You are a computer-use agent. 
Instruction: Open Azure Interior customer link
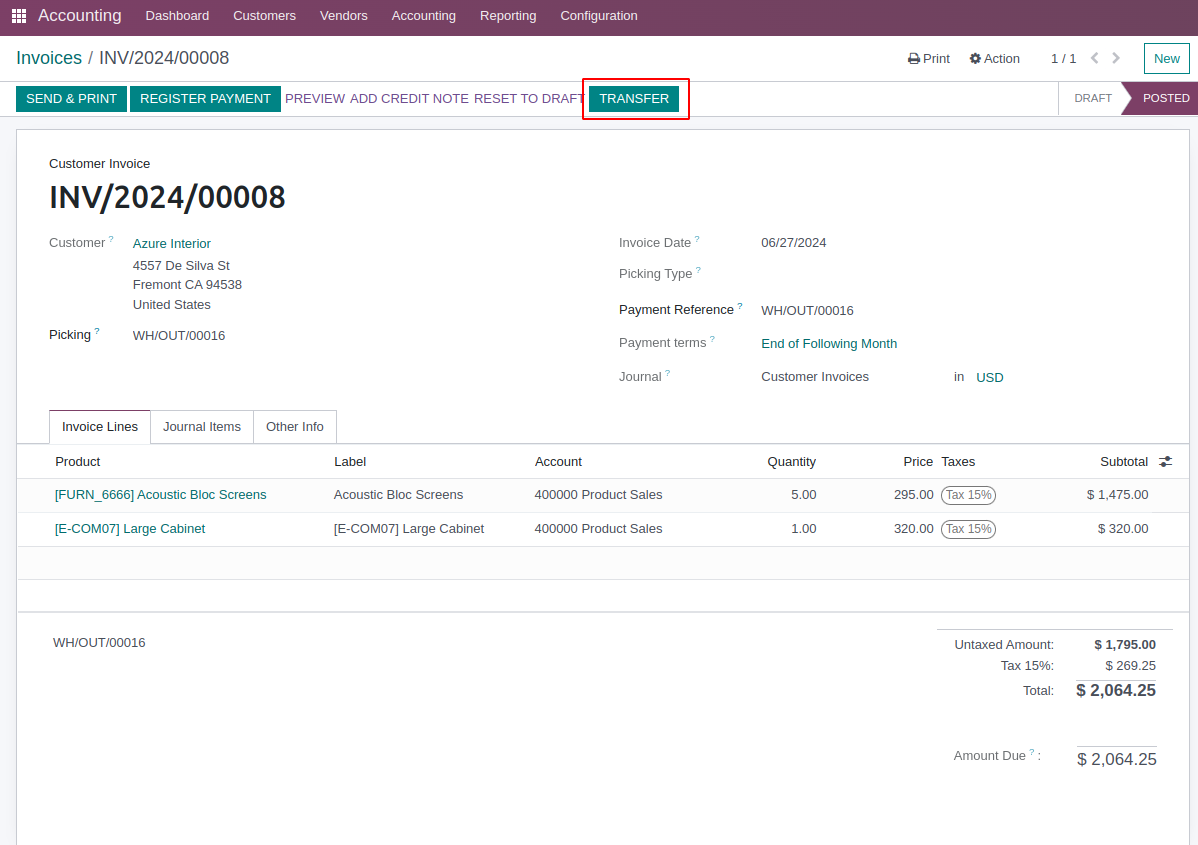point(172,244)
